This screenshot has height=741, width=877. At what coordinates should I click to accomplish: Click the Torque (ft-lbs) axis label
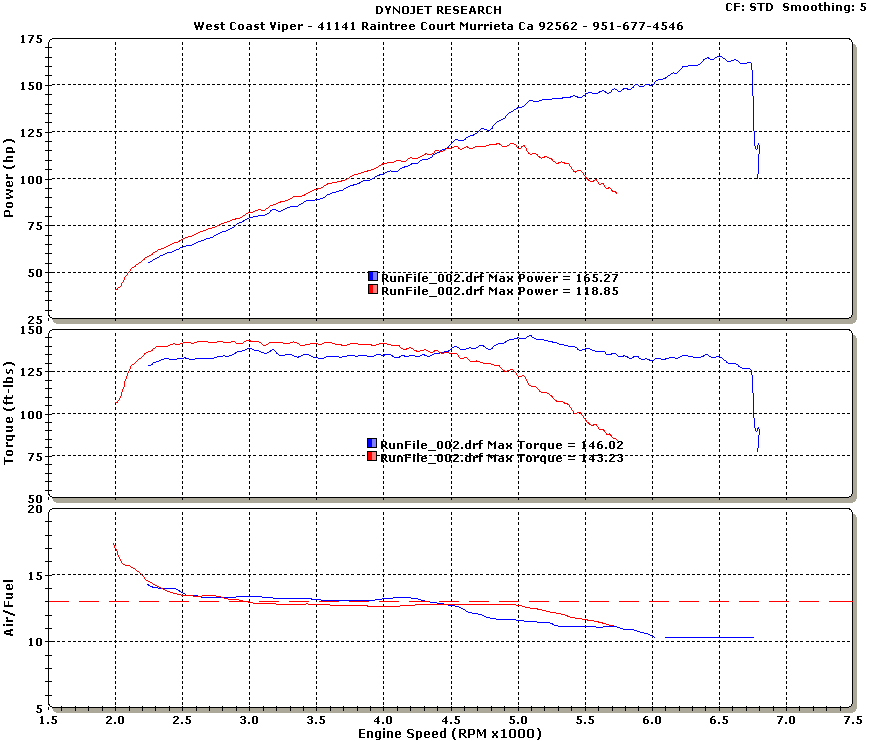point(8,413)
